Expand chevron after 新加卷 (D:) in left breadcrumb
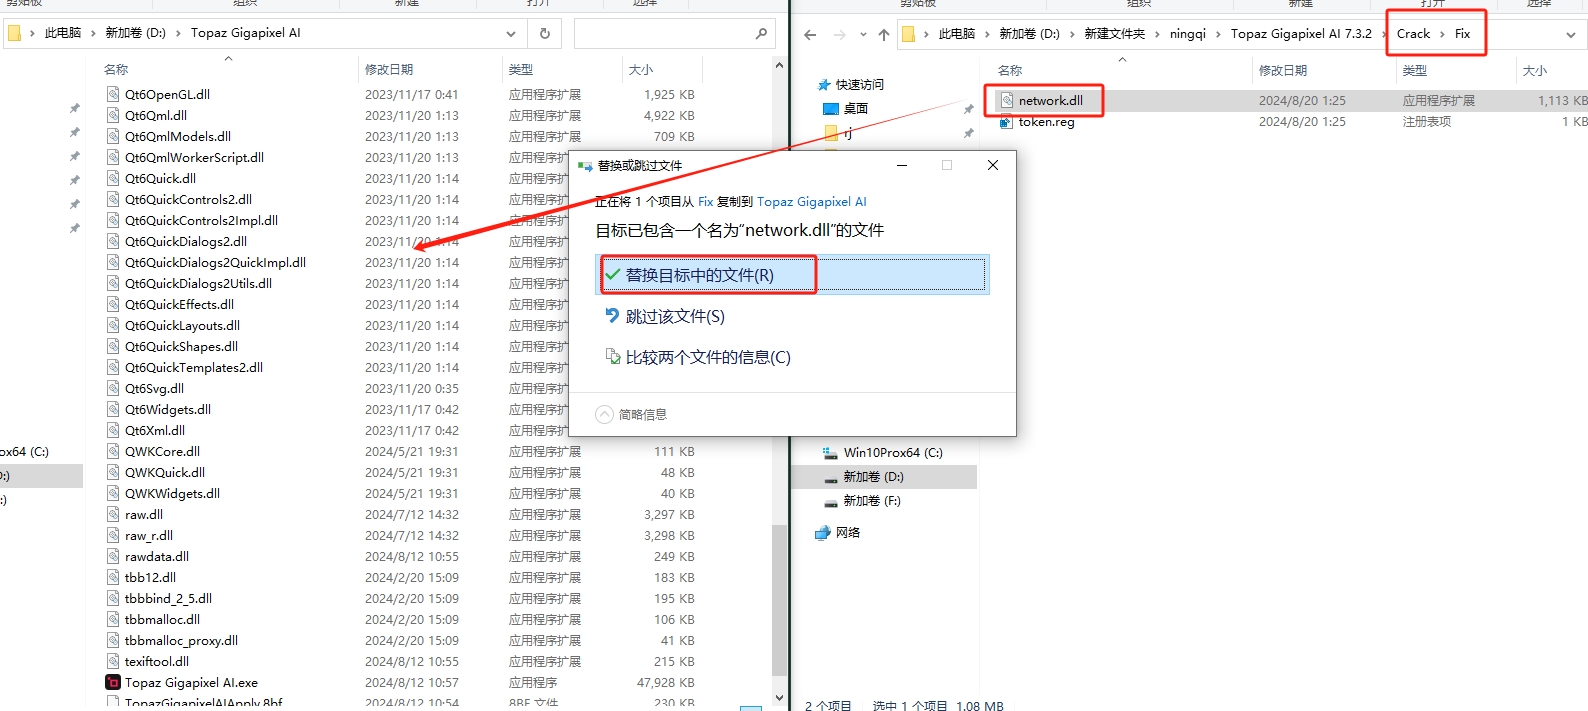The image size is (1588, 711). pyautogui.click(x=179, y=33)
